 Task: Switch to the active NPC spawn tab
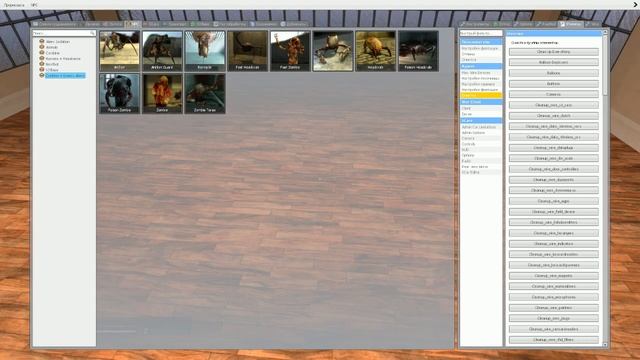pyautogui.click(x=133, y=24)
